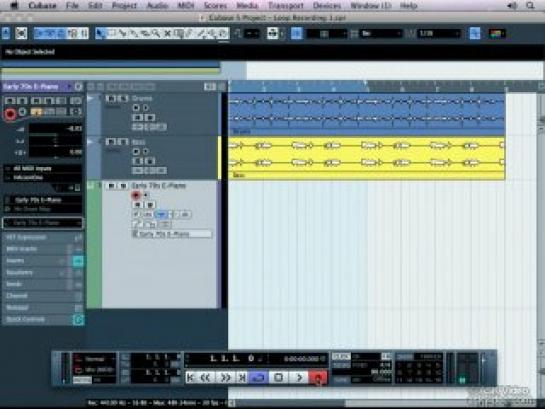Click the Play button in transport
This screenshot has width=545, height=409.
tap(299, 377)
